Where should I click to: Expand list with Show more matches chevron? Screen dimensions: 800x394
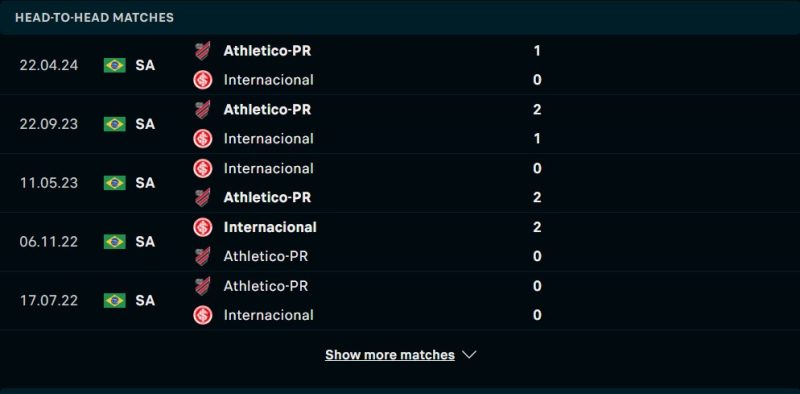pyautogui.click(x=469, y=355)
